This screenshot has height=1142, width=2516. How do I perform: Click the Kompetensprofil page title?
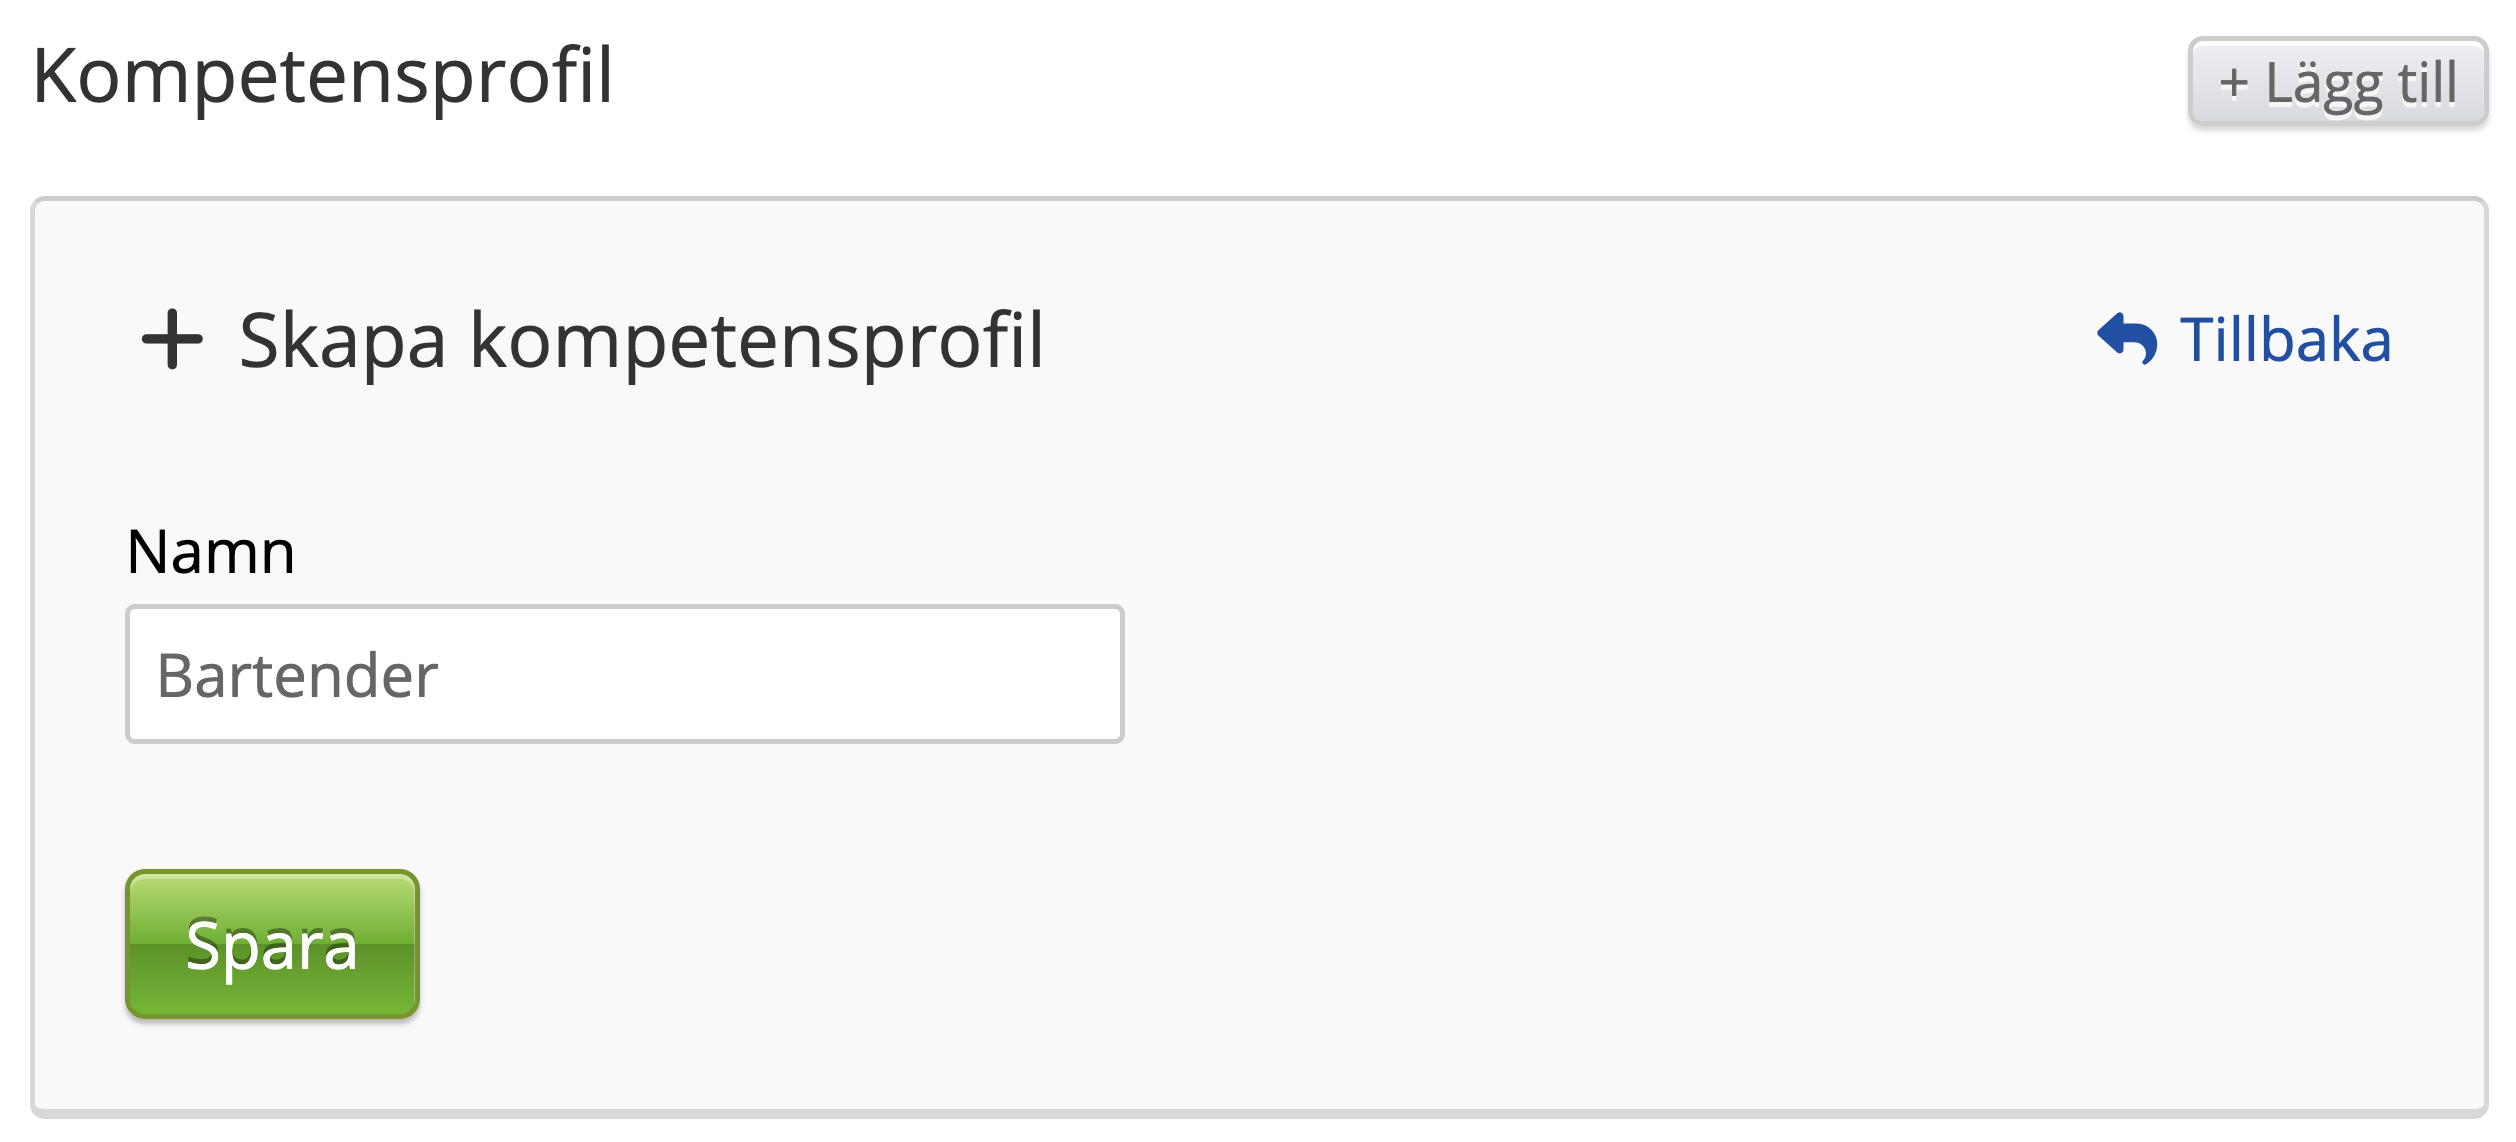[322, 76]
